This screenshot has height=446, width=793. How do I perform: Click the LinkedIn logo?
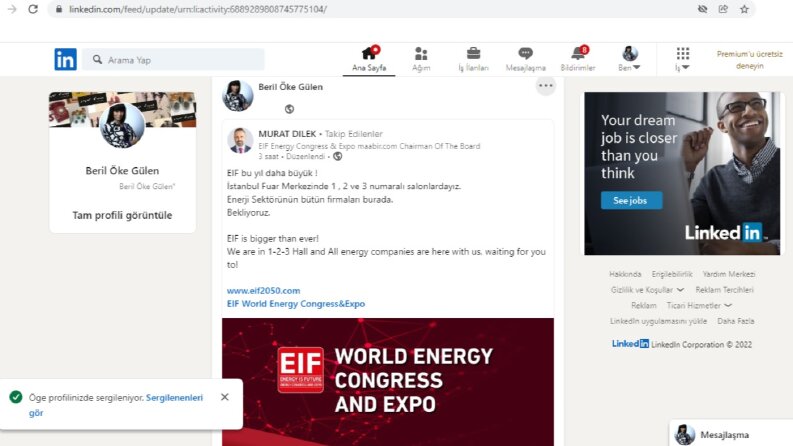[x=65, y=59]
